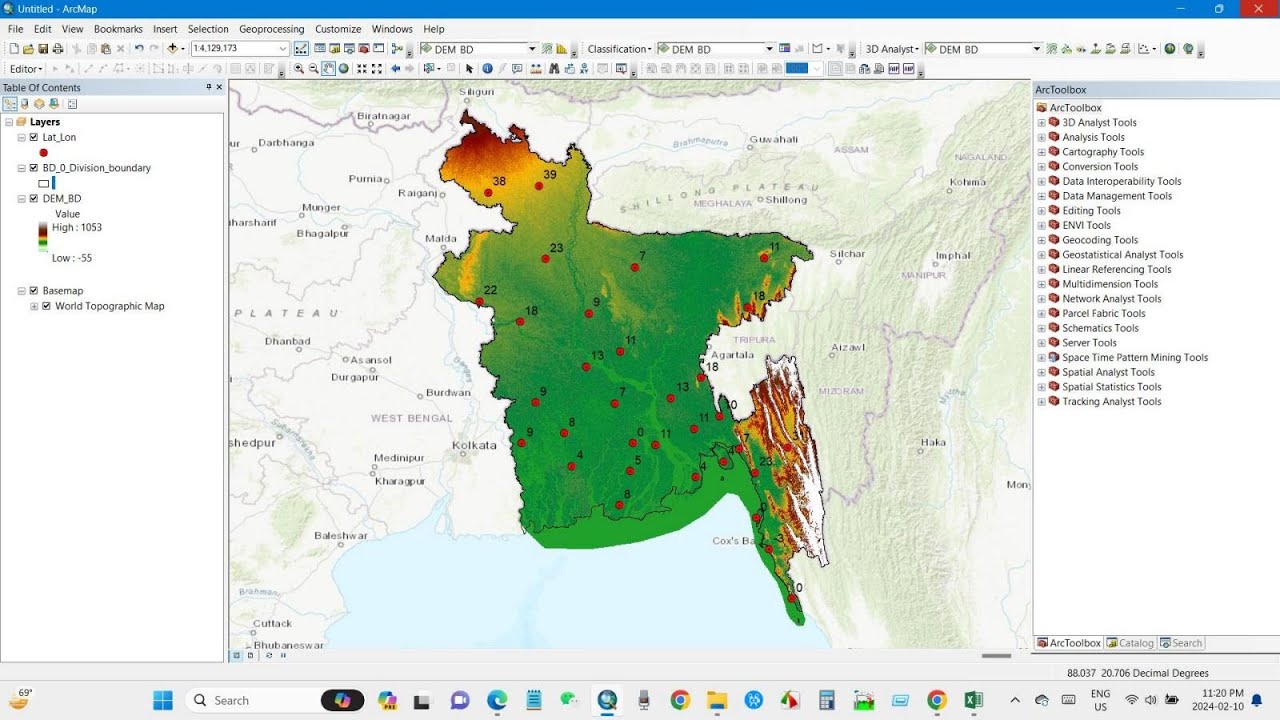1280x720 pixels.
Task: Collapse the Layers data frame
Action: tap(9, 122)
